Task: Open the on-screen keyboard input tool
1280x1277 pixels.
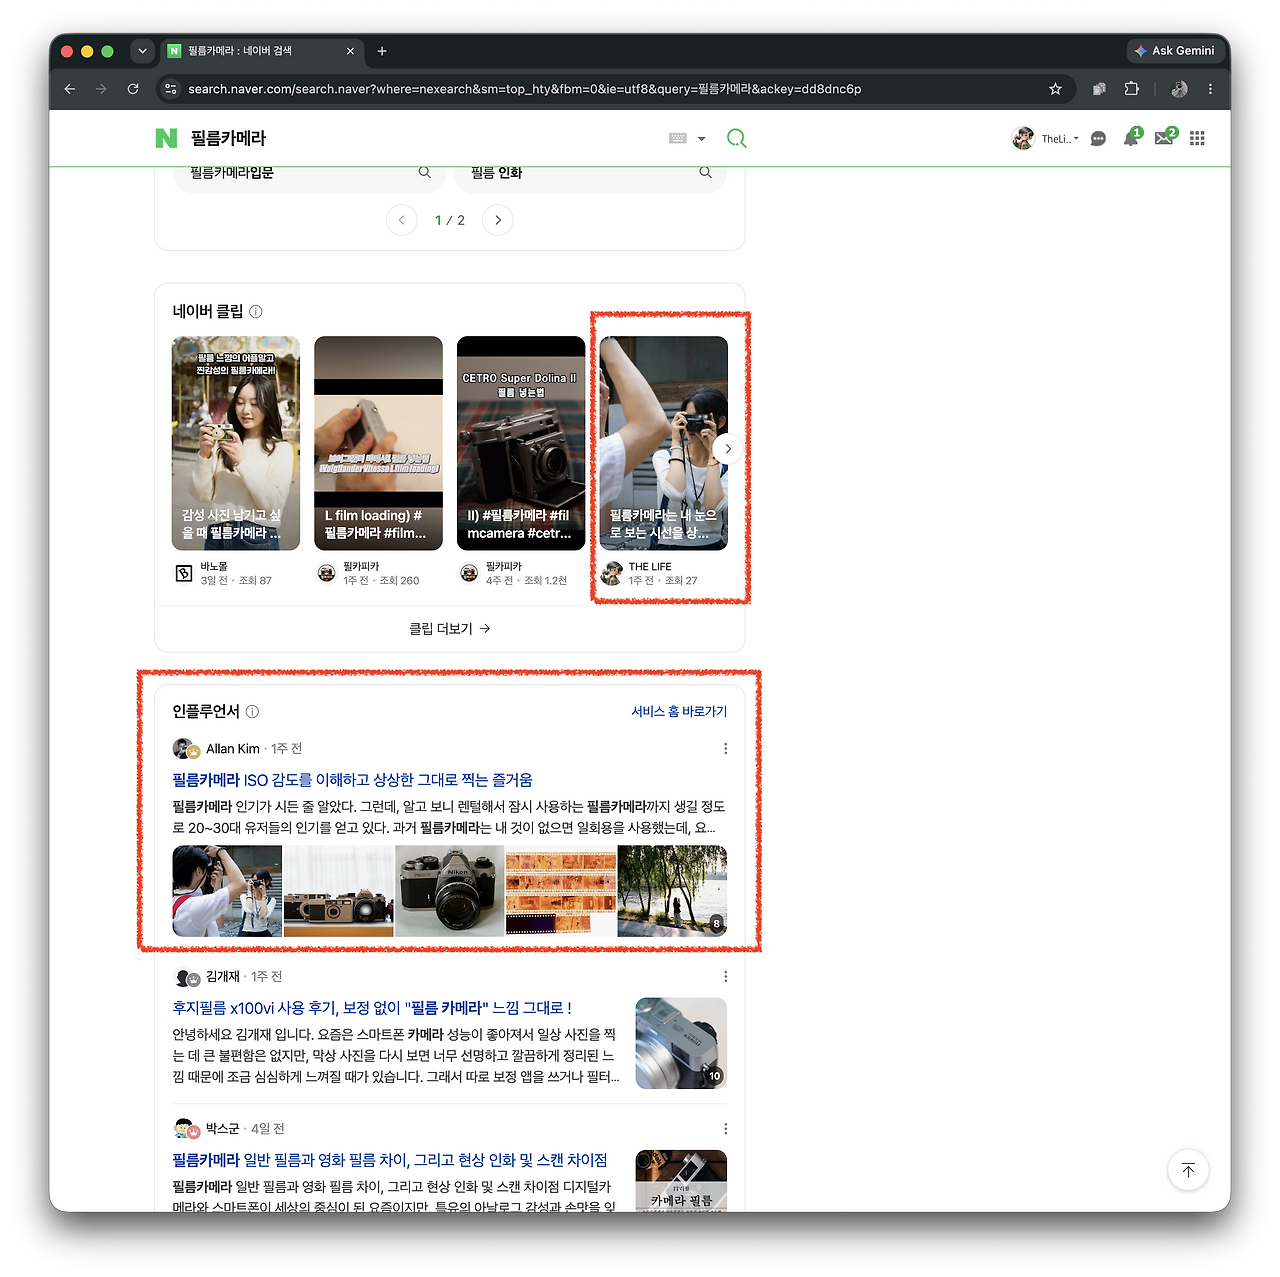Action: pos(678,138)
